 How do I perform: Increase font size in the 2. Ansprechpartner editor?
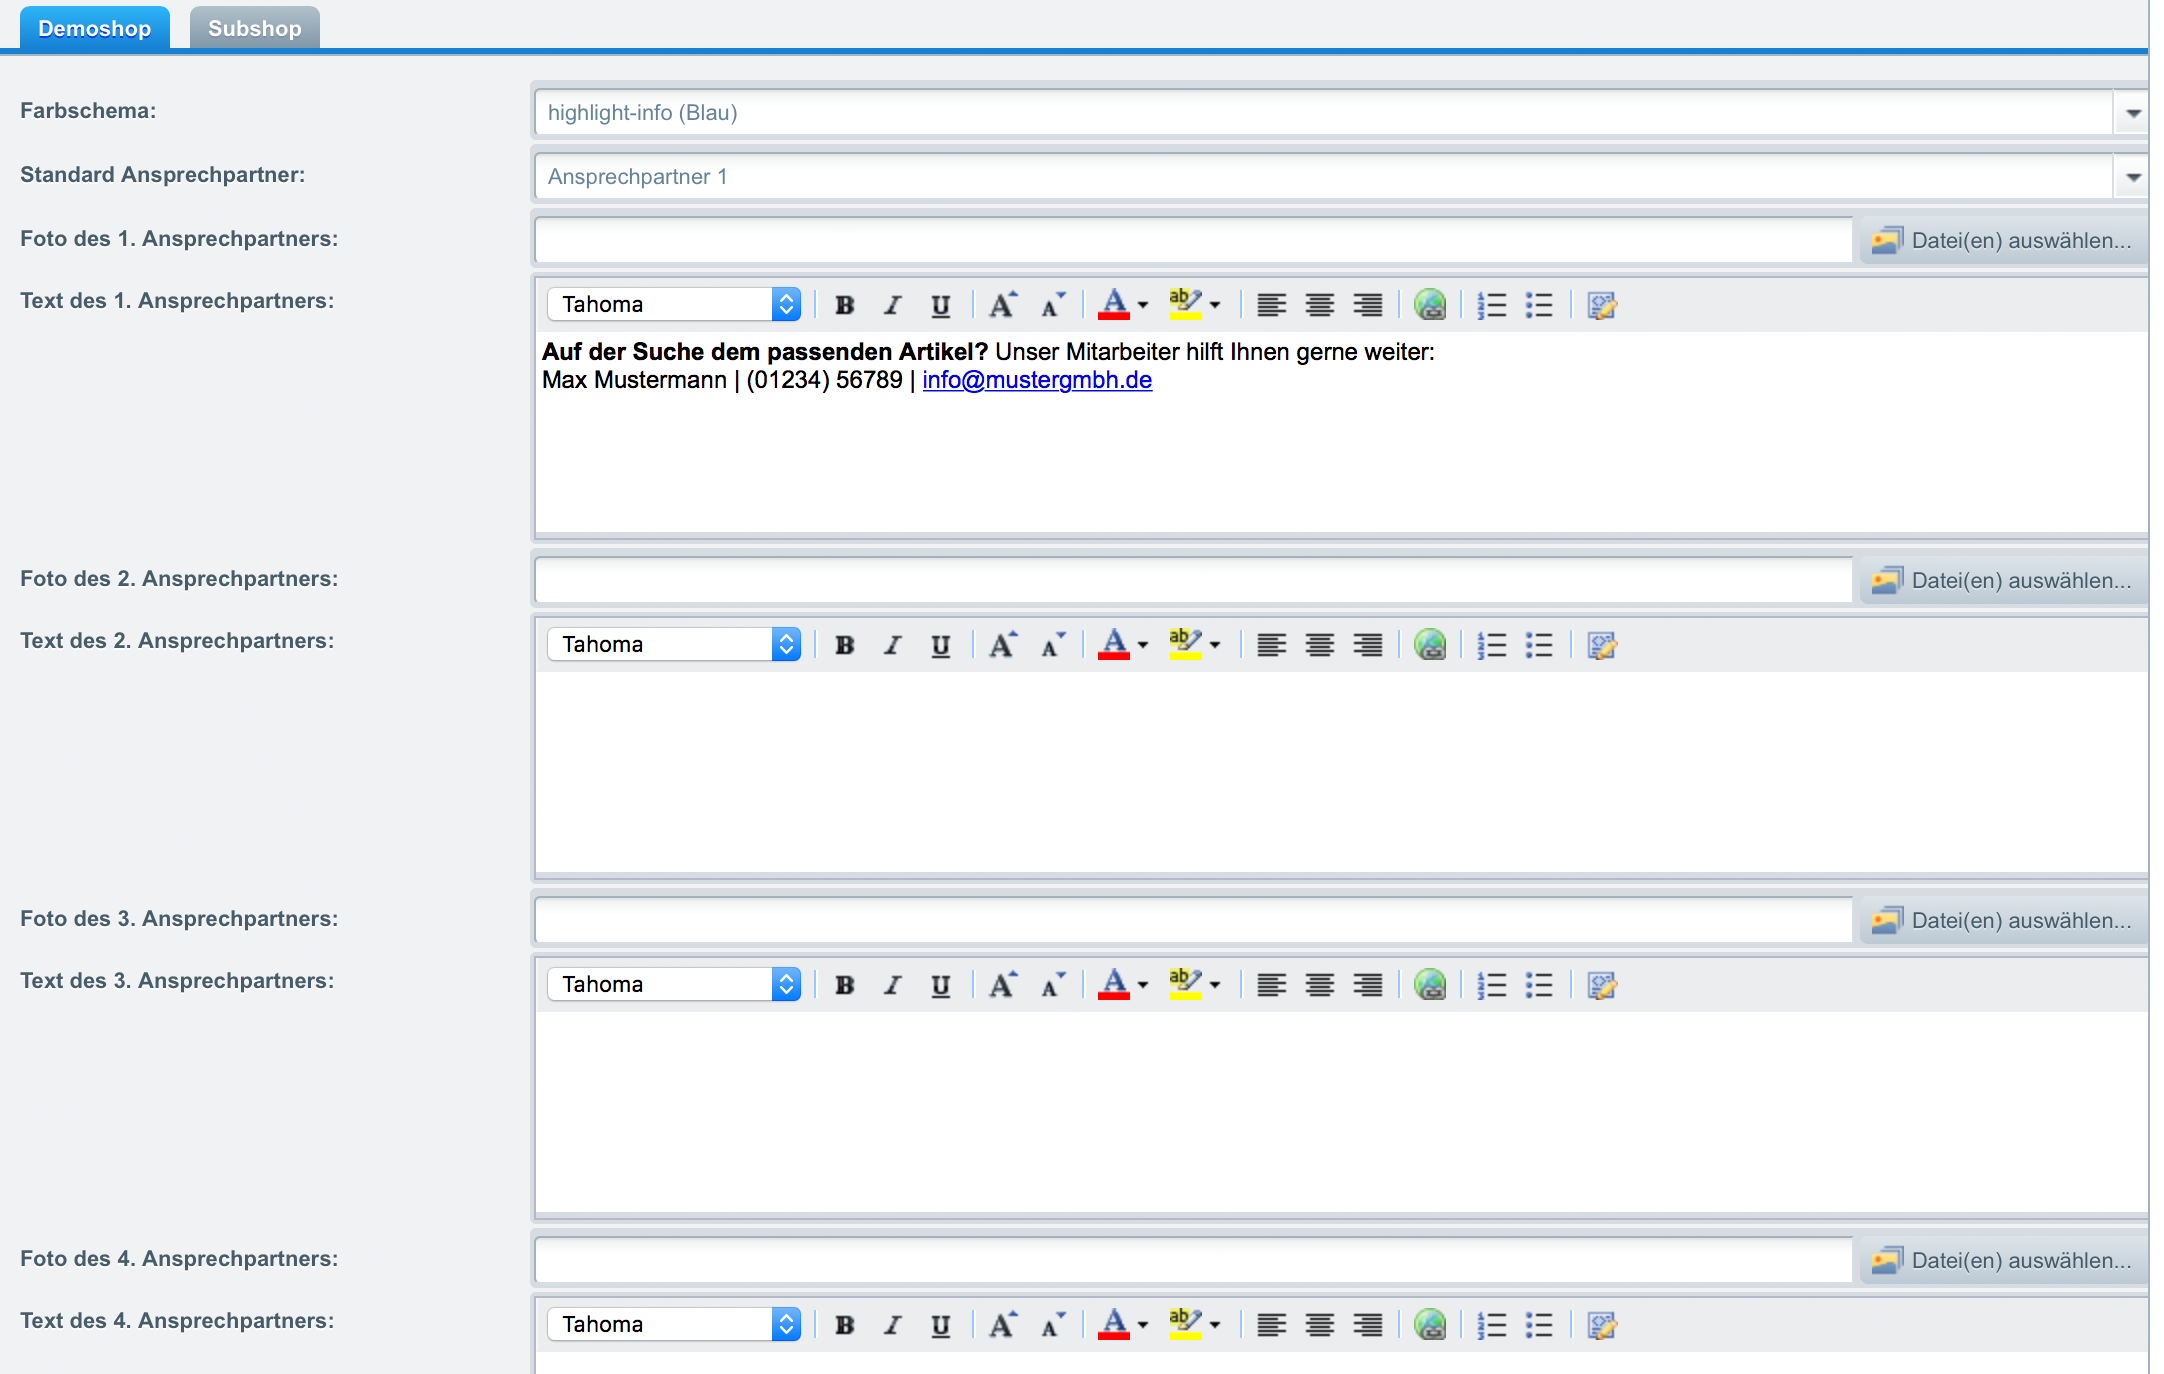pos(1003,645)
